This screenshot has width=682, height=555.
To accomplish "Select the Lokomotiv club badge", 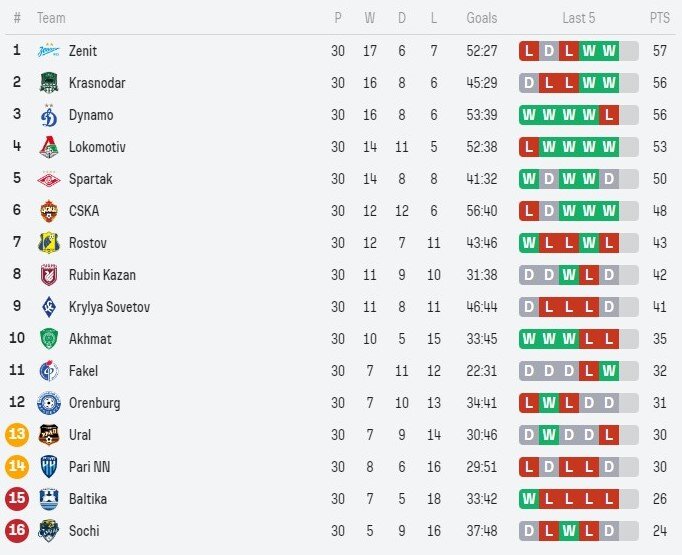I will 49,147.
